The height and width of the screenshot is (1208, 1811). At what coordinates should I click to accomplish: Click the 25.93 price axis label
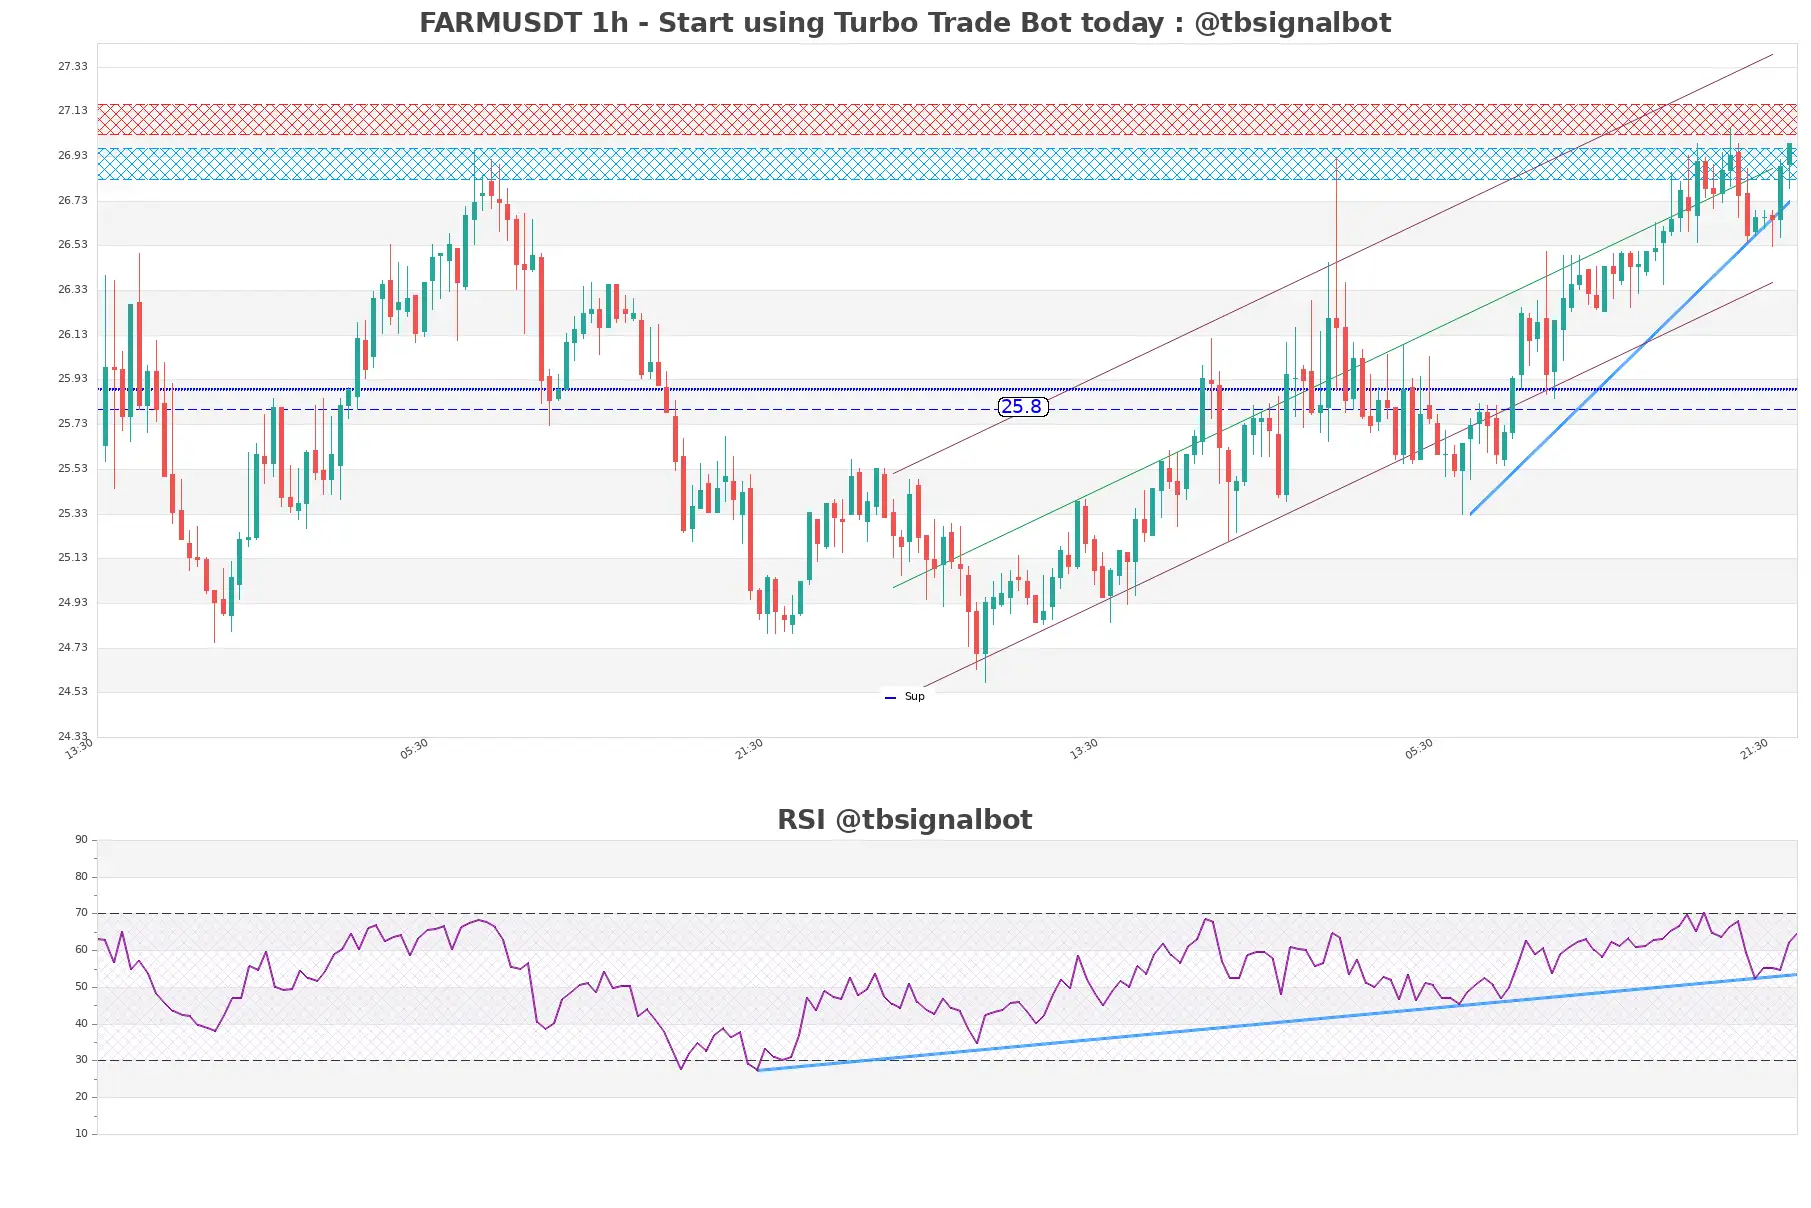[x=72, y=379]
